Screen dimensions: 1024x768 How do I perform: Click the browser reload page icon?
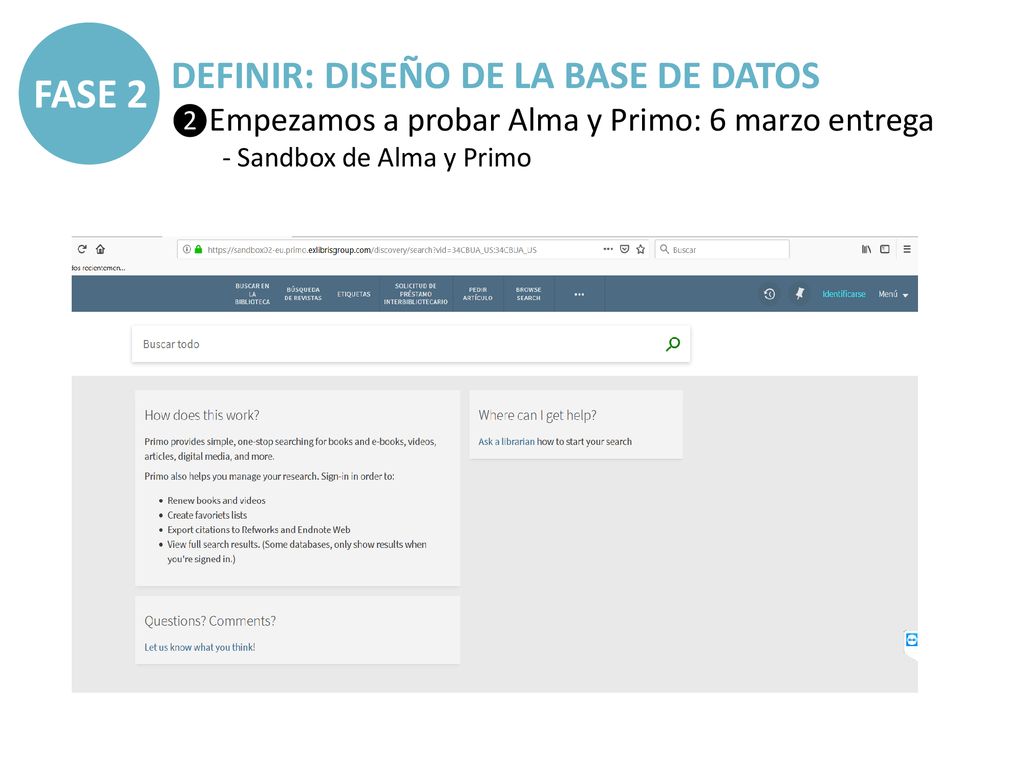pyautogui.click(x=82, y=249)
